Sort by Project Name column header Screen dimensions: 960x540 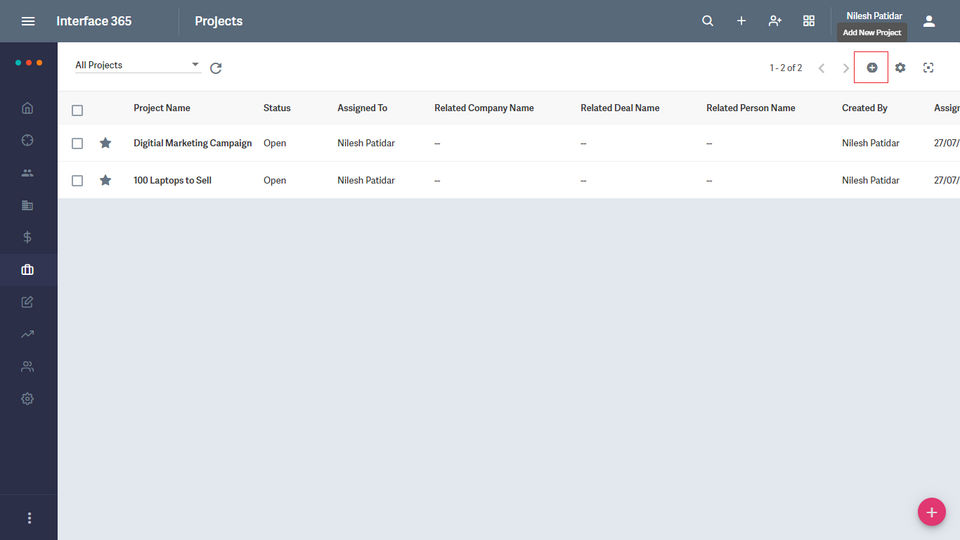pyautogui.click(x=162, y=108)
